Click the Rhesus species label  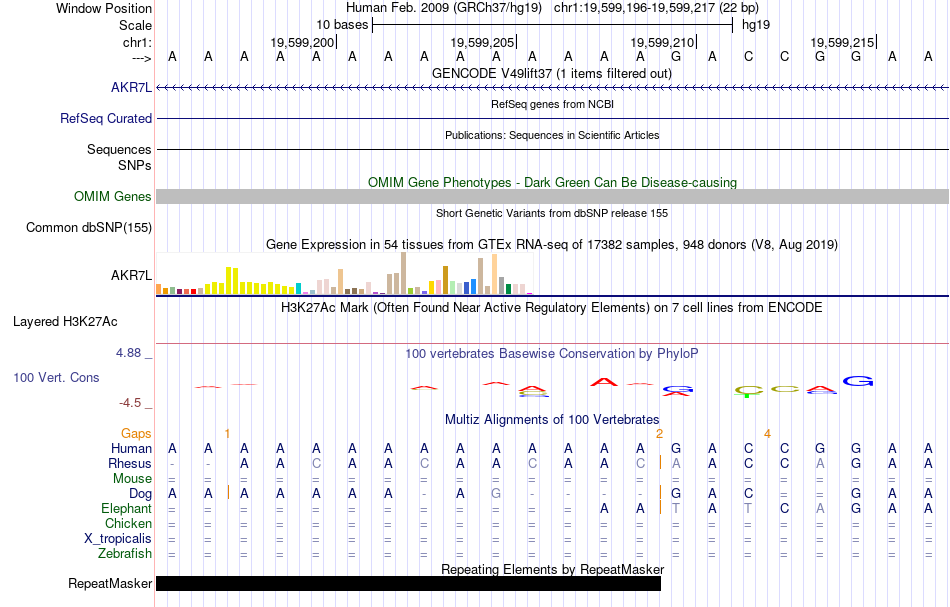click(x=130, y=463)
